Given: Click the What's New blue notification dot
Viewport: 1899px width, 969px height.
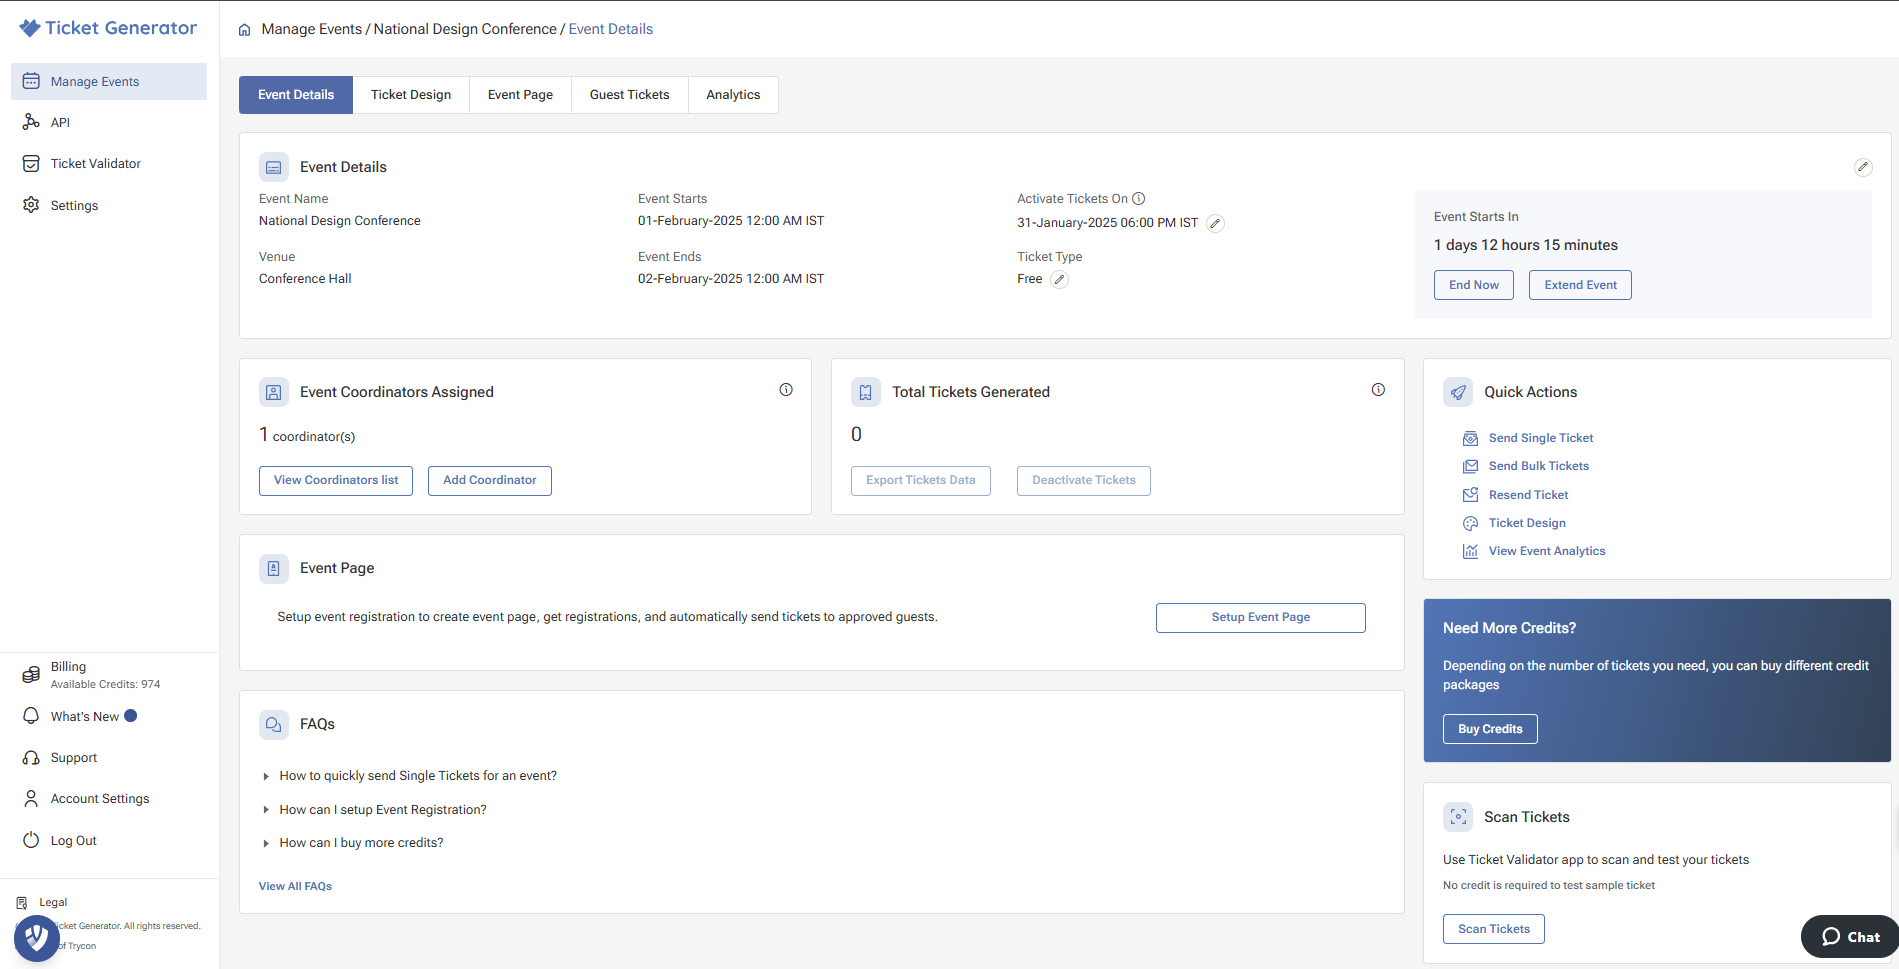Looking at the screenshot, I should [130, 716].
